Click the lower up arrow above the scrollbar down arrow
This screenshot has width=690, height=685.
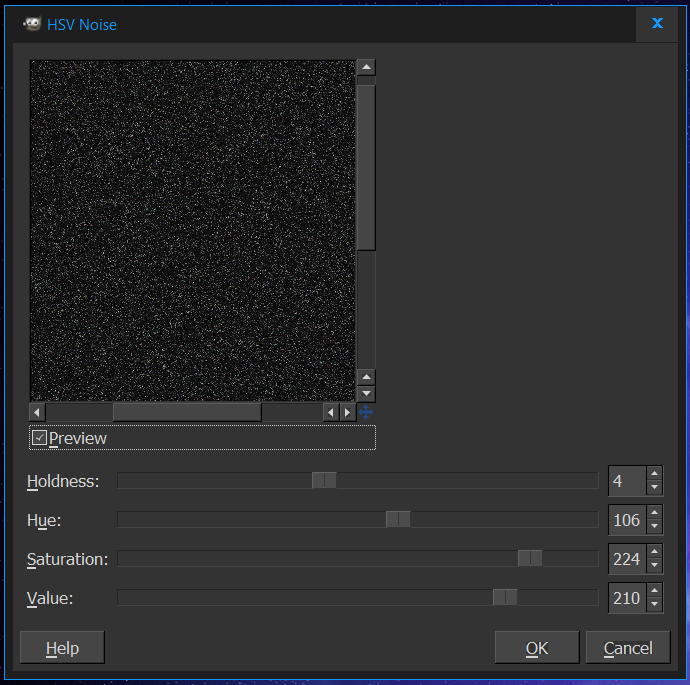[366, 377]
